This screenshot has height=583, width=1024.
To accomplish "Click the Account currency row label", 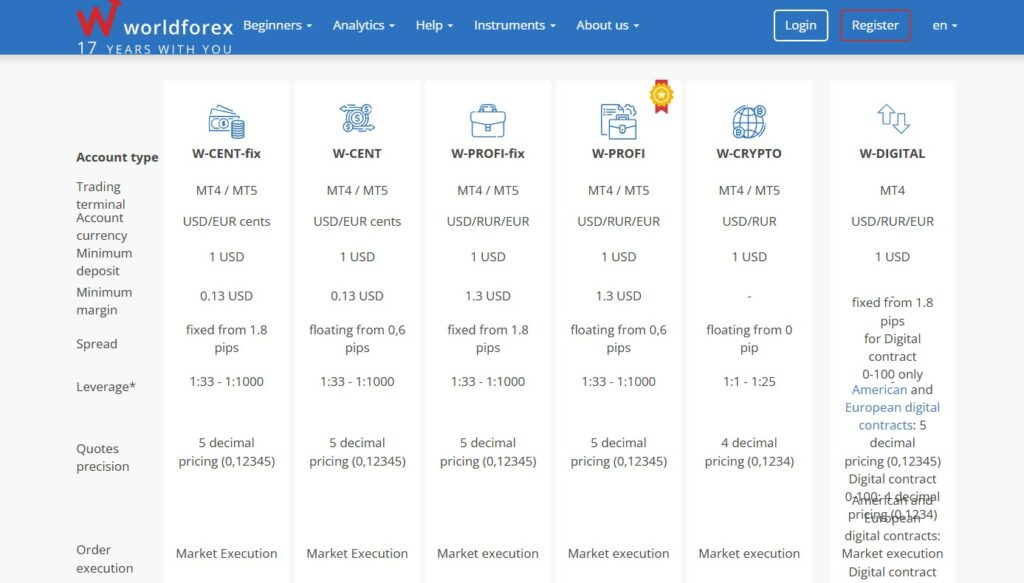I will (102, 227).
